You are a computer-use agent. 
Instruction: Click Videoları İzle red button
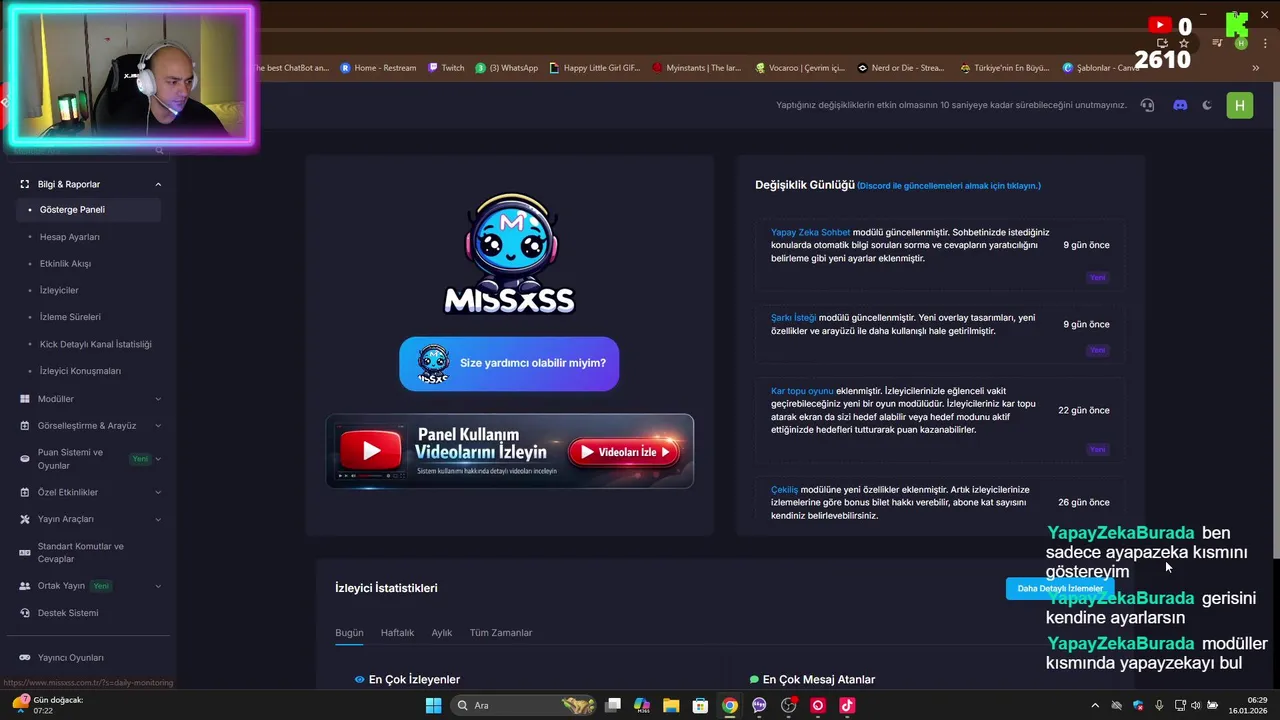tap(625, 452)
